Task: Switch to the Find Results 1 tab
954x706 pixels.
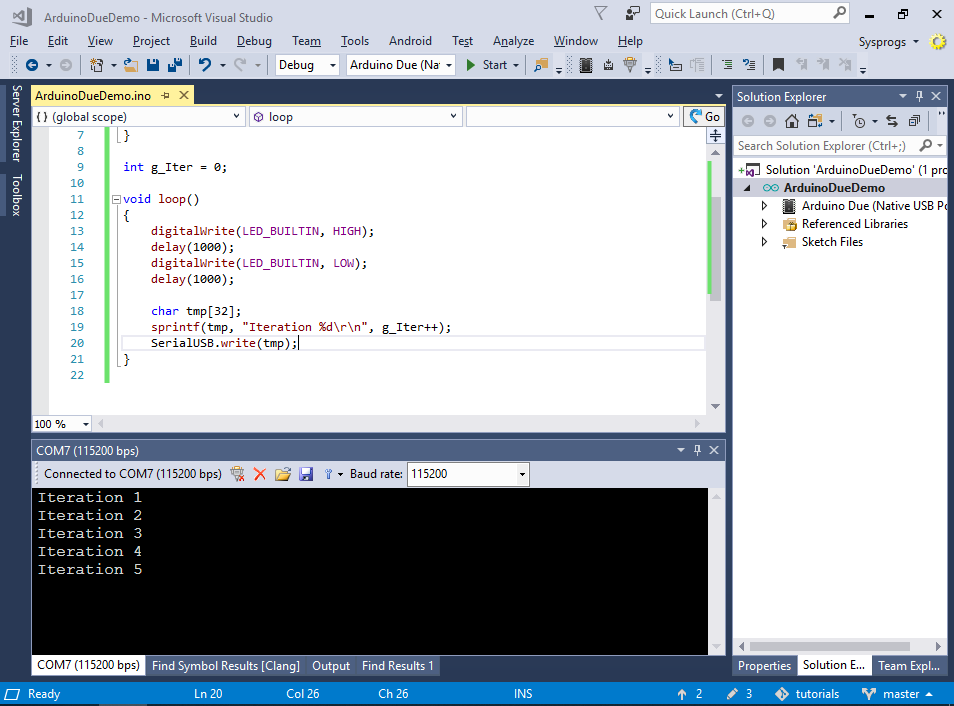Action: pos(398,666)
